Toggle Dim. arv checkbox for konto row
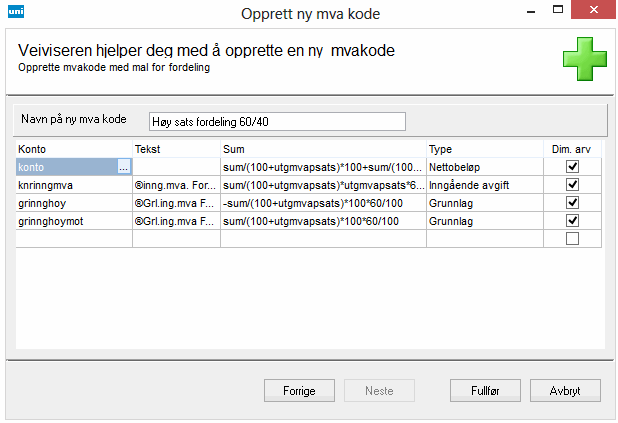618x423 pixels. (573, 167)
